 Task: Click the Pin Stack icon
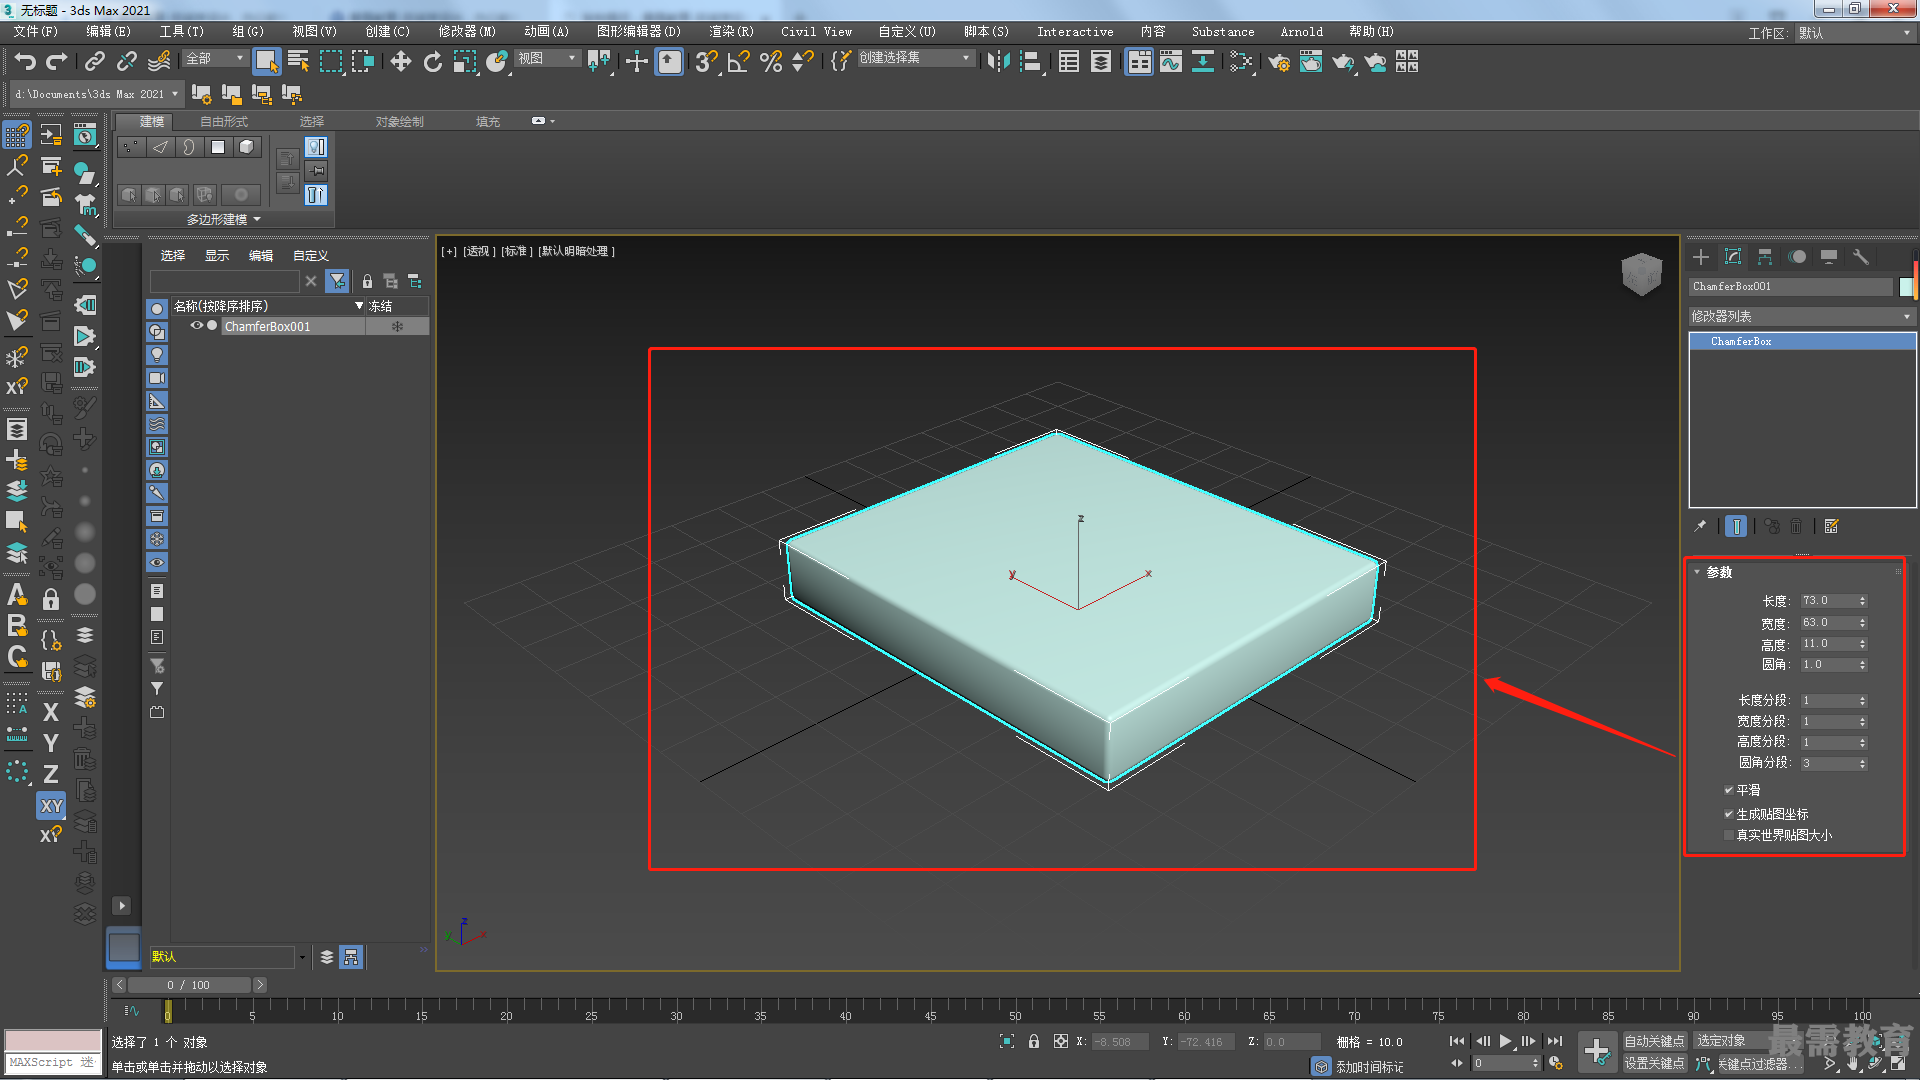tap(1700, 526)
